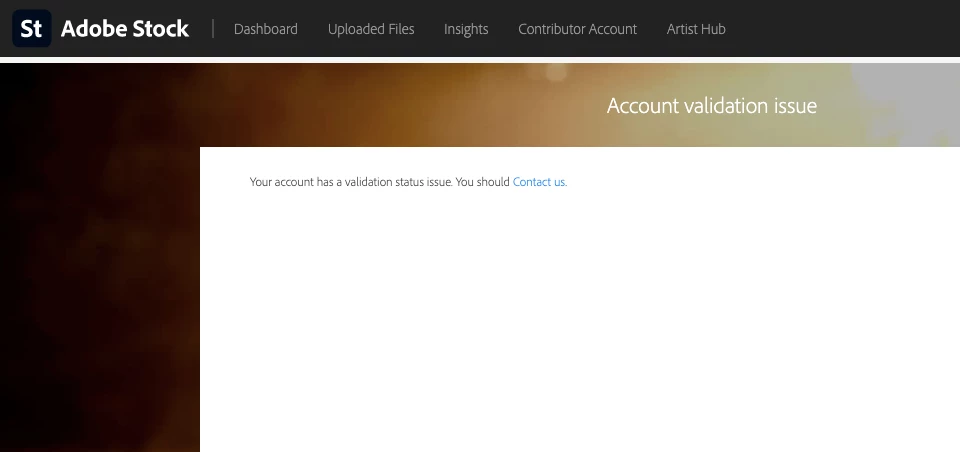Screen dimensions: 960x452
Task: Visit the Artist Hub
Action: tap(696, 29)
